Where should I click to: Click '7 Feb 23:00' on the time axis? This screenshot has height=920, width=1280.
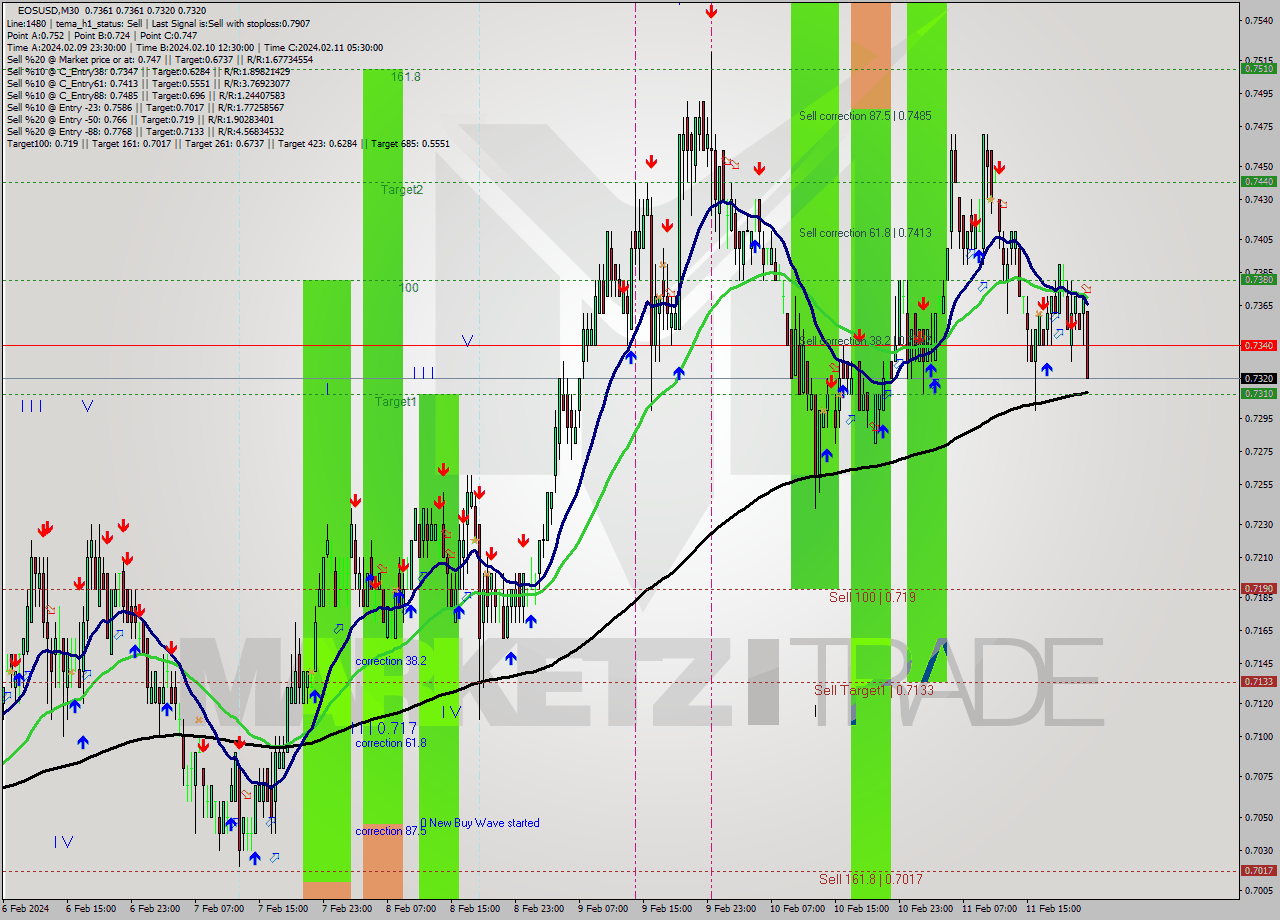pos(347,909)
